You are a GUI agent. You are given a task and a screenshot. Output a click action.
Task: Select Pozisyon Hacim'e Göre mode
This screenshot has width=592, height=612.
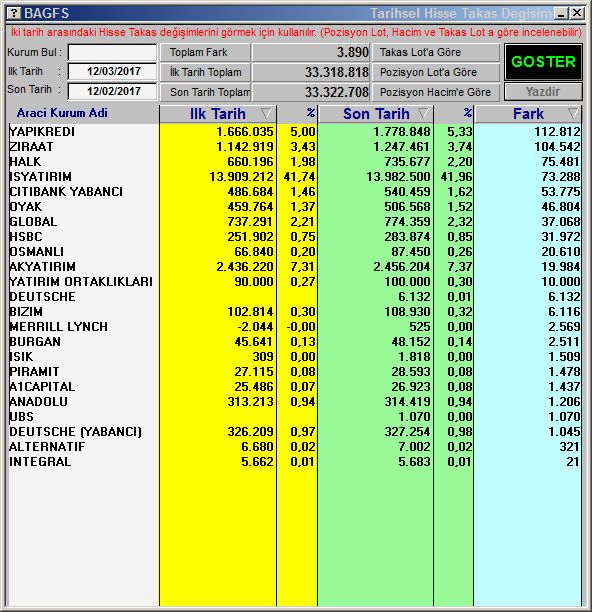(436, 92)
